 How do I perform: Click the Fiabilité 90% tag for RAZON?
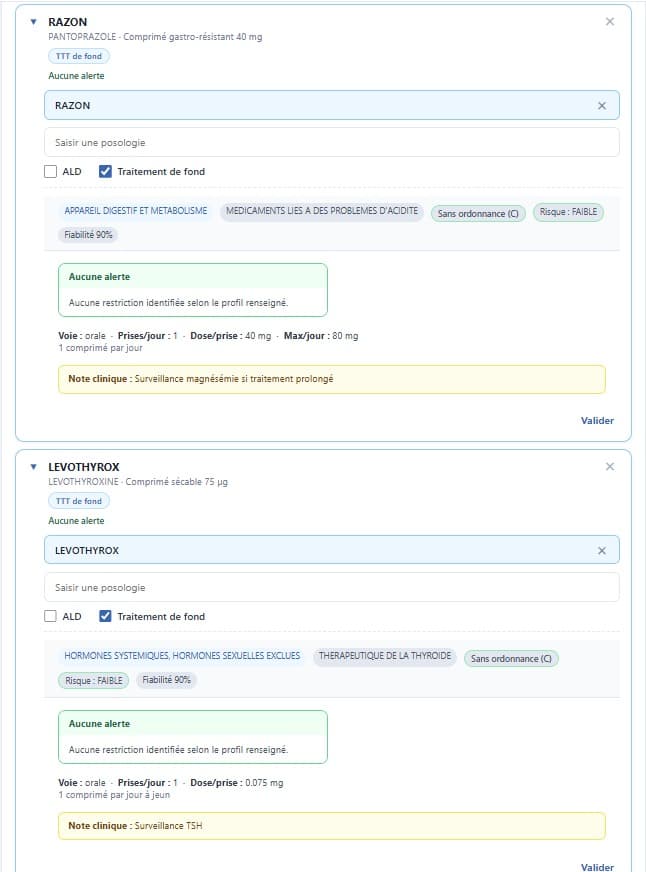(88, 235)
